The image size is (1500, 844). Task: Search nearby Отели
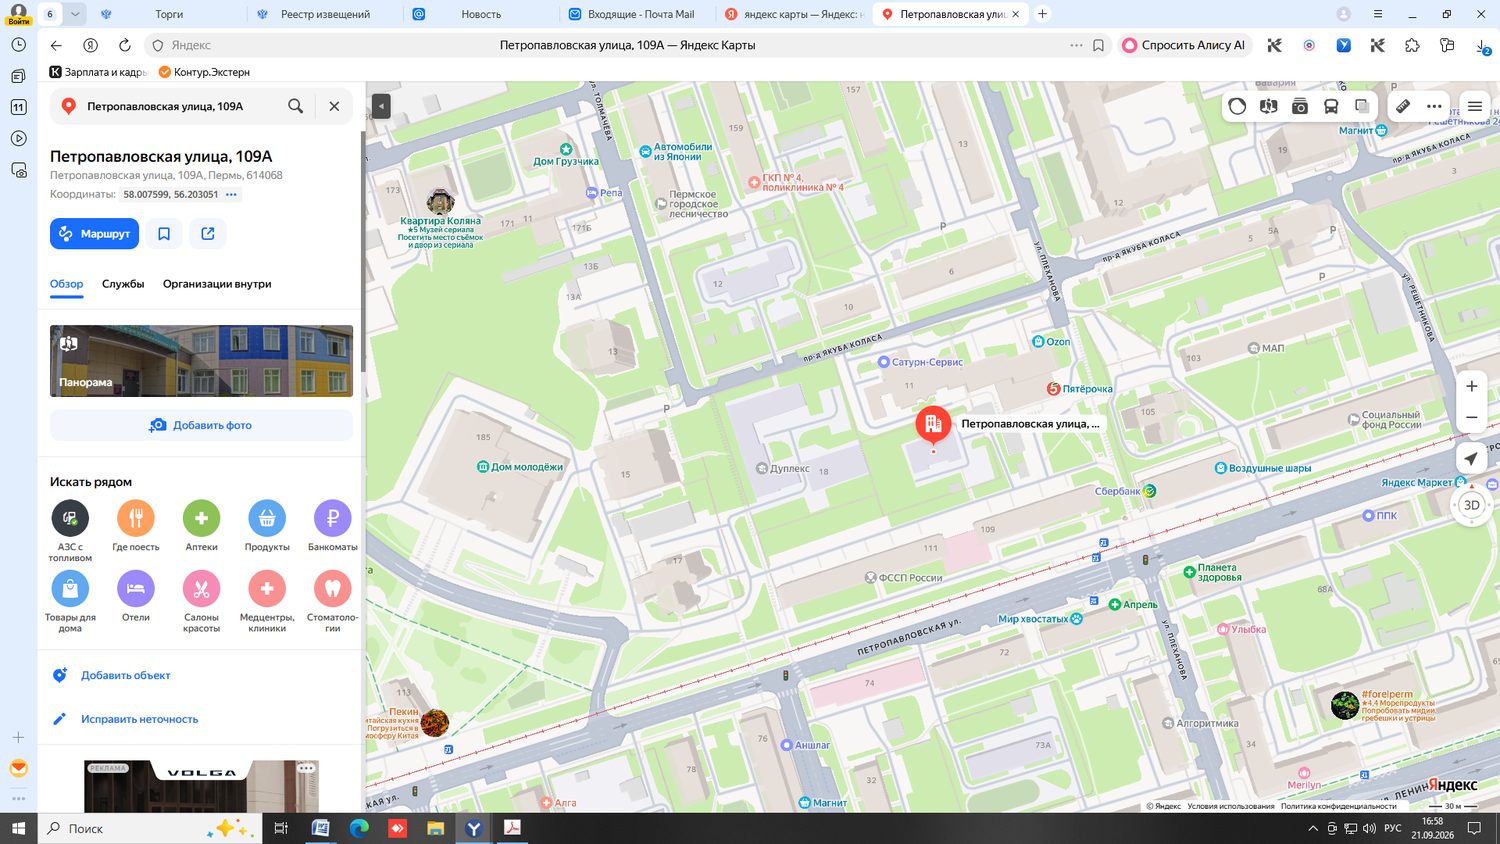tap(136, 596)
